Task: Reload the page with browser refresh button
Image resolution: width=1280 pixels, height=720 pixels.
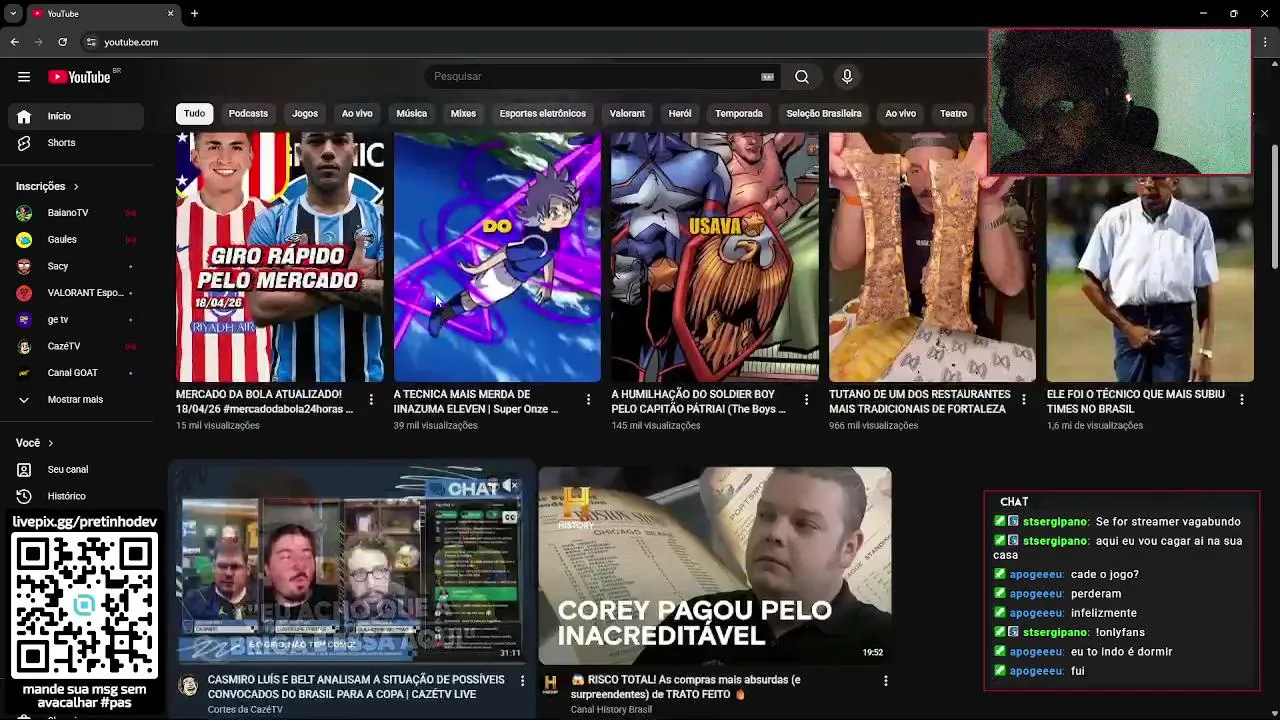Action: click(62, 42)
